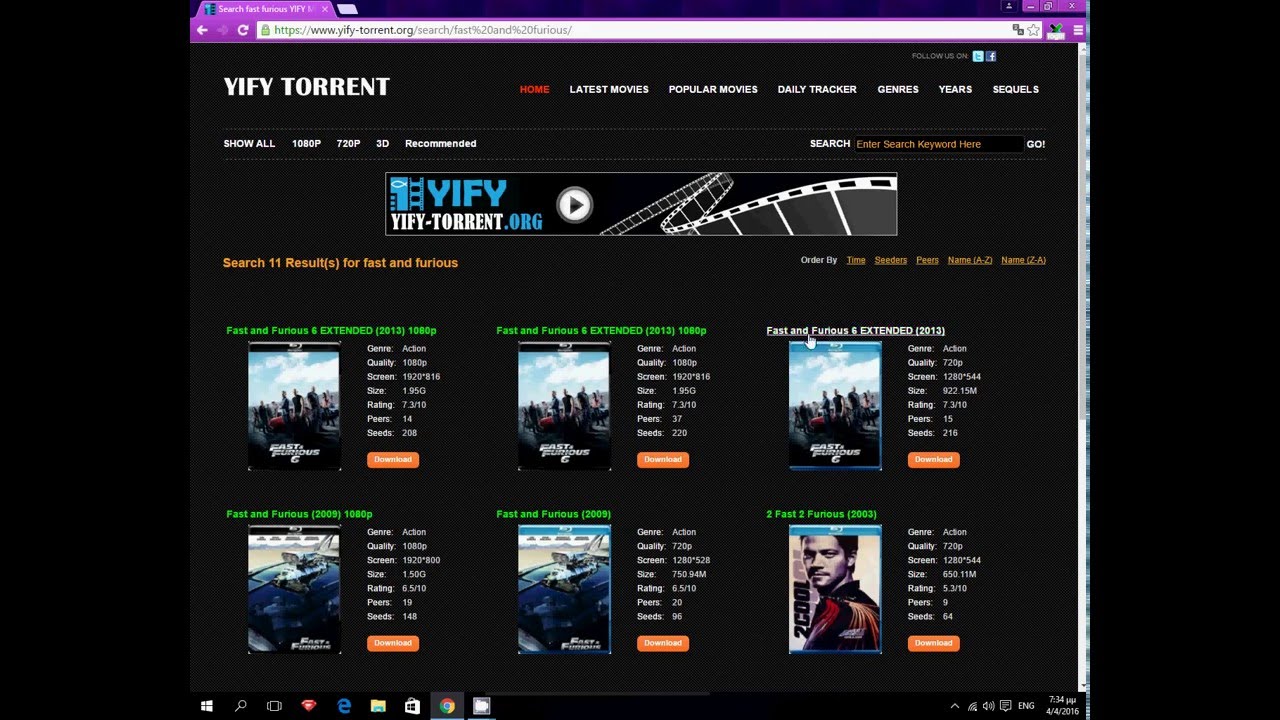Filter results by 3D
The width and height of the screenshot is (1280, 720).
click(382, 143)
